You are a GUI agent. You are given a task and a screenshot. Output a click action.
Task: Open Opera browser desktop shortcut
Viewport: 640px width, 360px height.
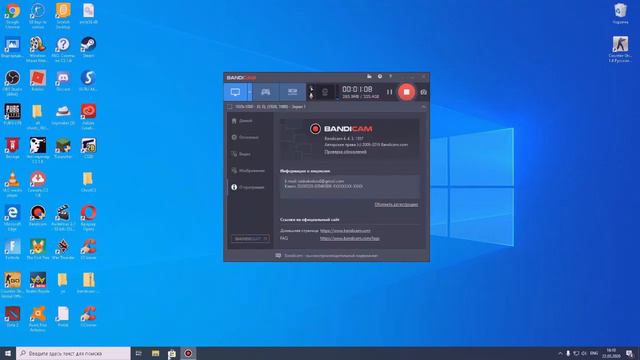(x=88, y=217)
